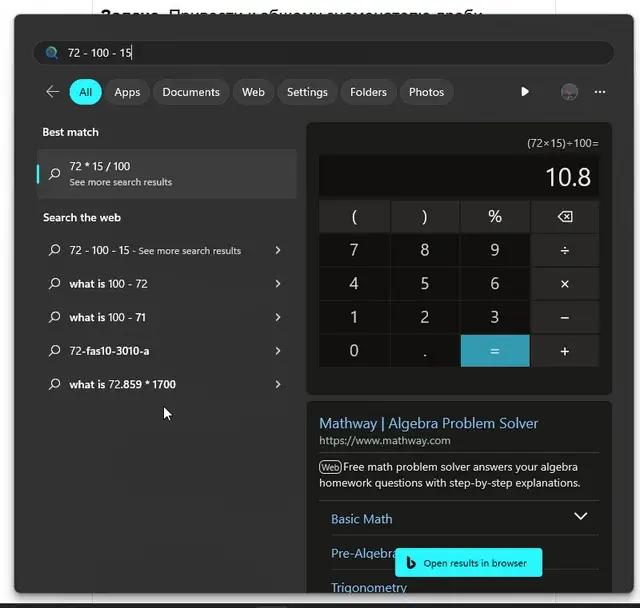The height and width of the screenshot is (608, 640).
Task: Switch to the Photos filter tab
Action: [x=426, y=92]
